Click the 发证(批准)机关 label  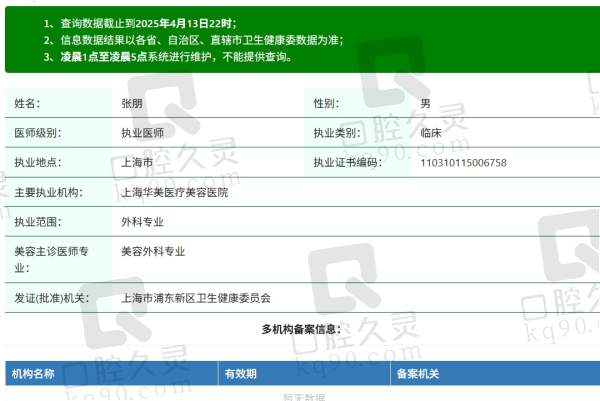52,298
